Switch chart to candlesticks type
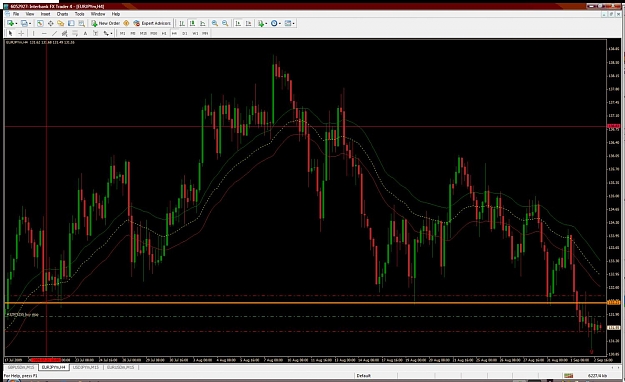625x382 pixels. pyautogui.click(x=192, y=23)
